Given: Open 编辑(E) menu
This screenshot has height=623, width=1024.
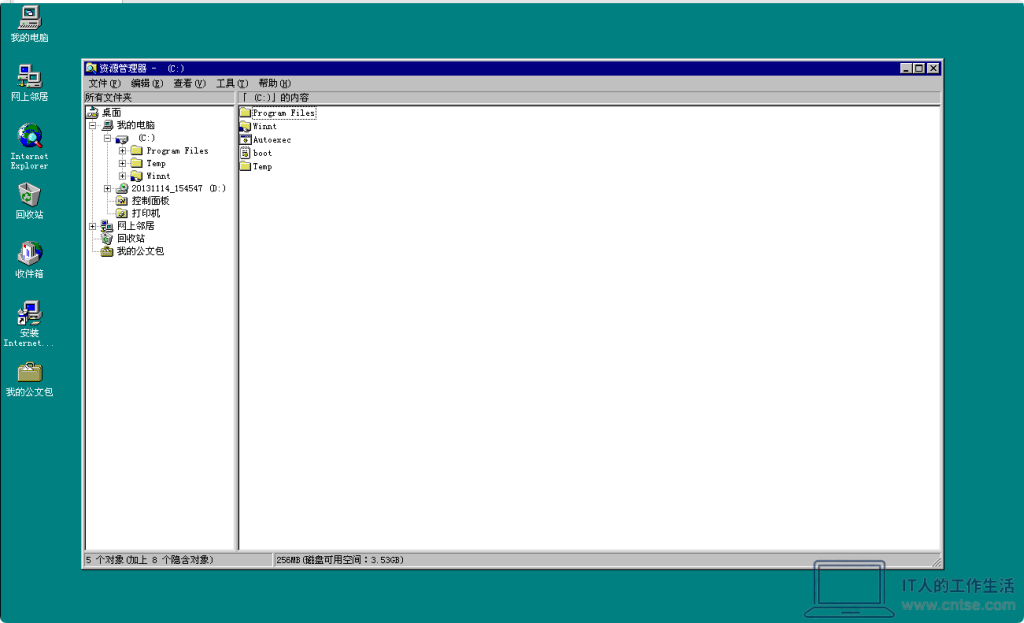Looking at the screenshot, I should (x=147, y=84).
